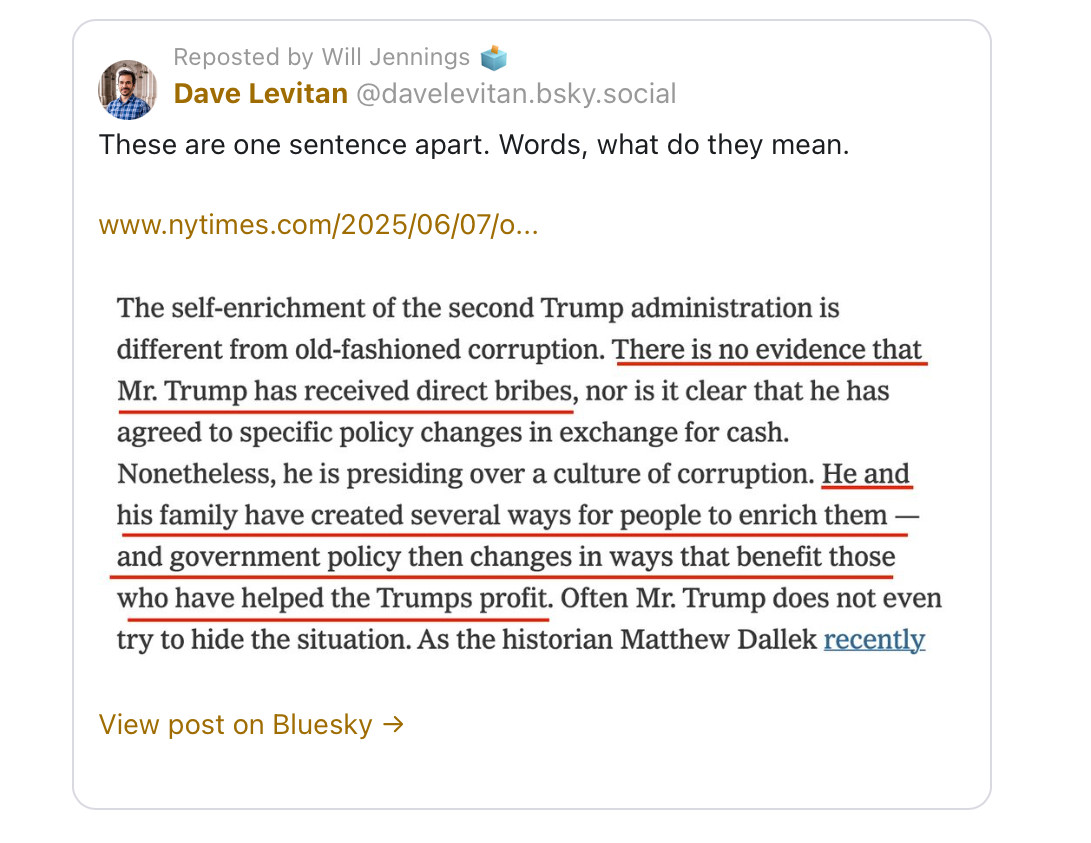Click the @davelevitan.bsky.social handle
The width and height of the screenshot is (1091, 843).
pos(516,94)
